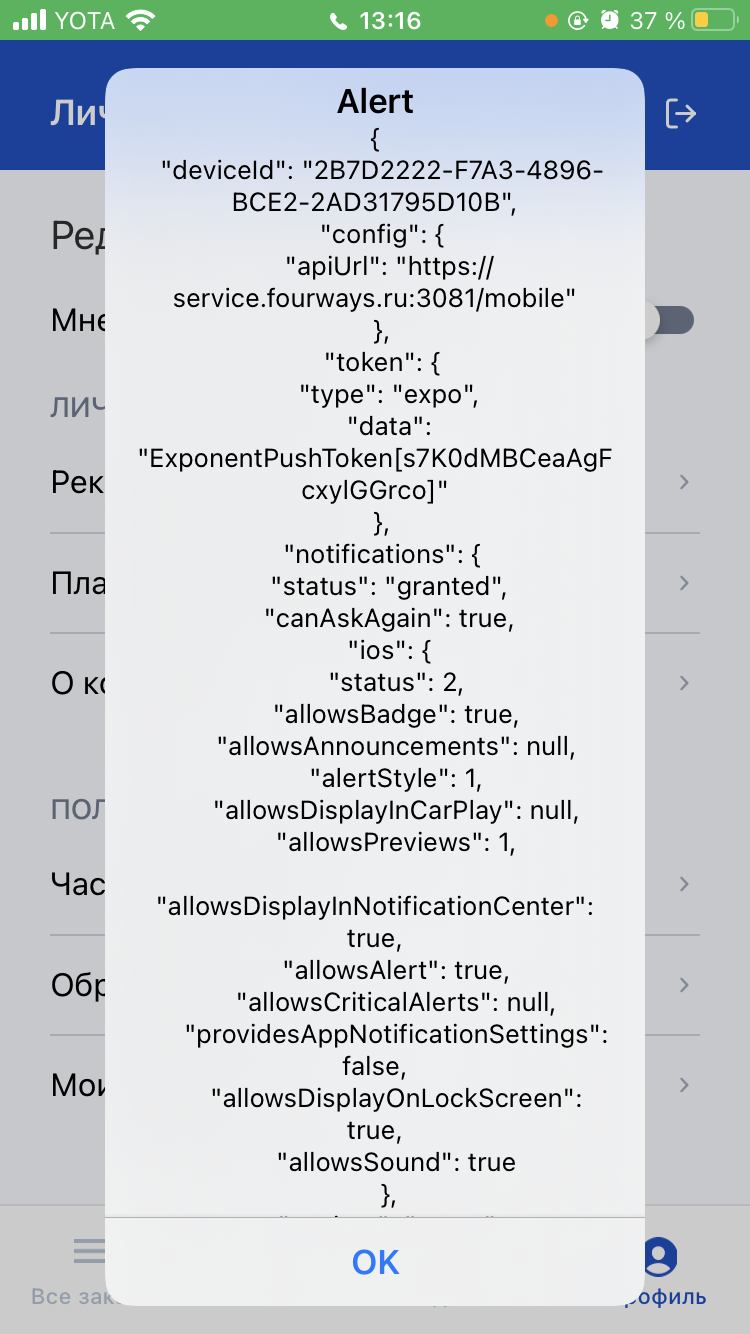Open the "Мои" row arrow
Screen dimensions: 750x1334
[x=684, y=1085]
